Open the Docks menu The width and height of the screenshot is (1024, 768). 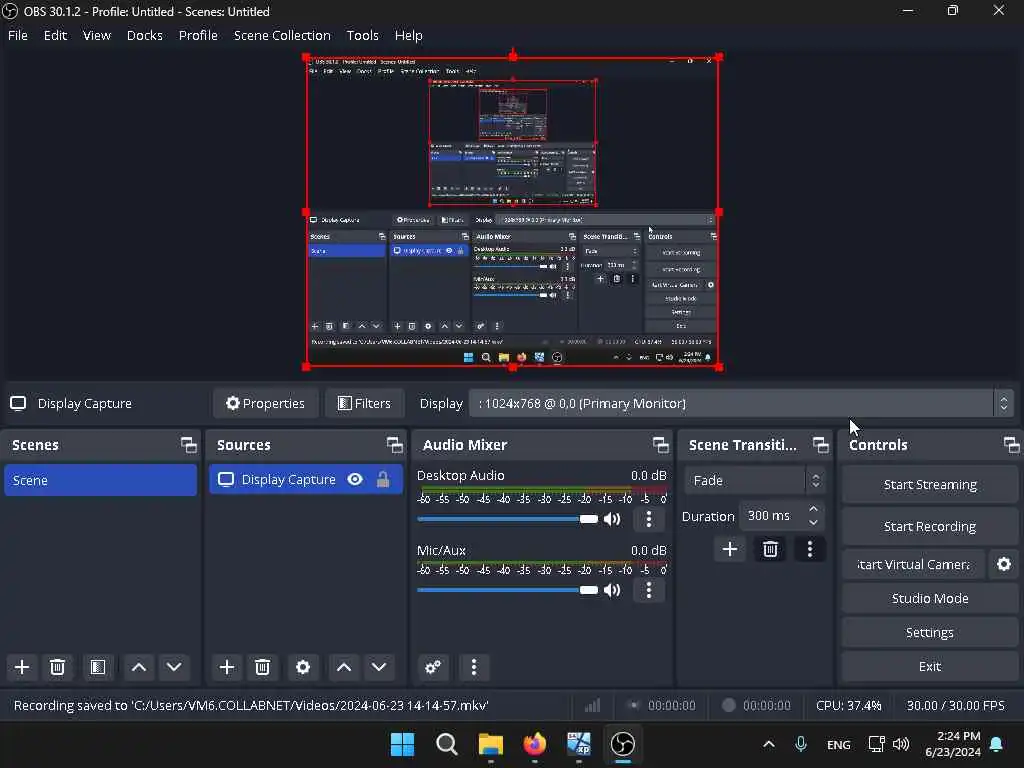click(x=144, y=35)
